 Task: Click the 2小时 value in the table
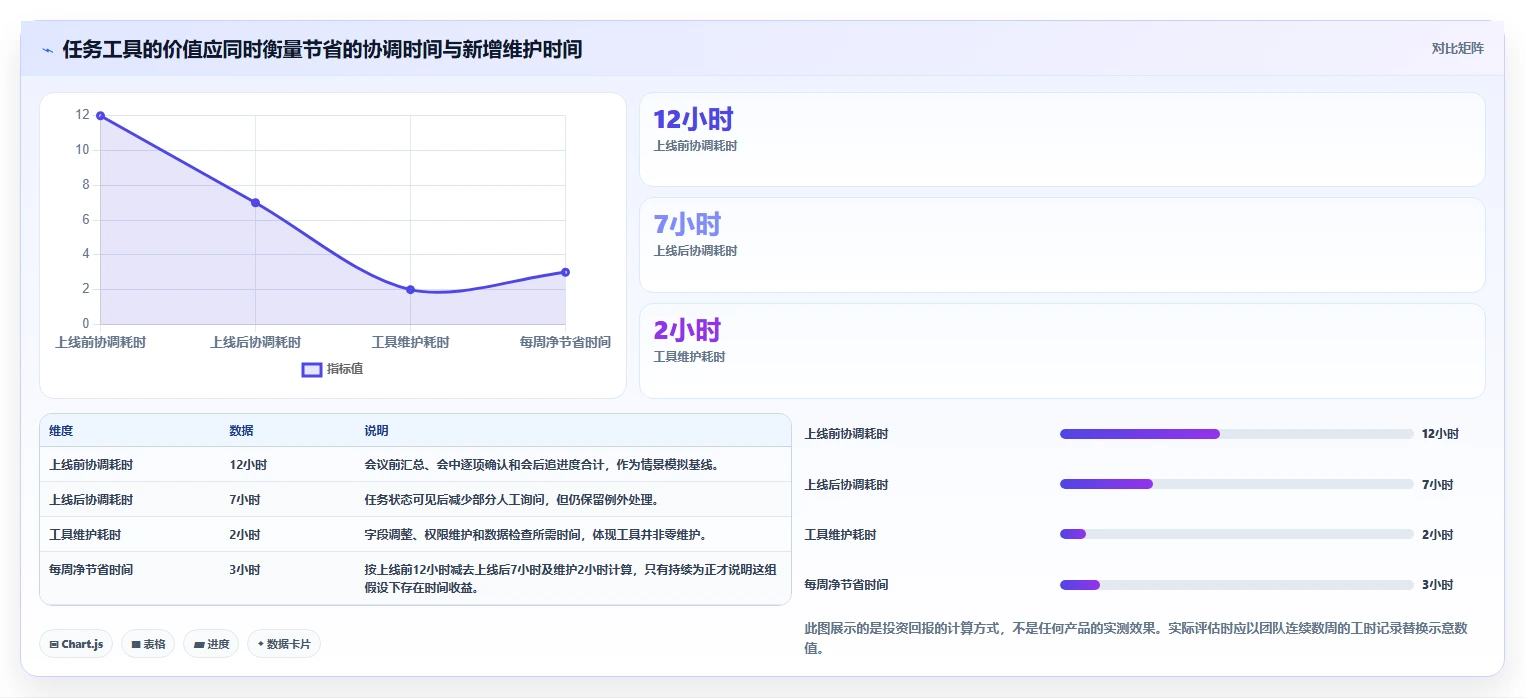245,535
